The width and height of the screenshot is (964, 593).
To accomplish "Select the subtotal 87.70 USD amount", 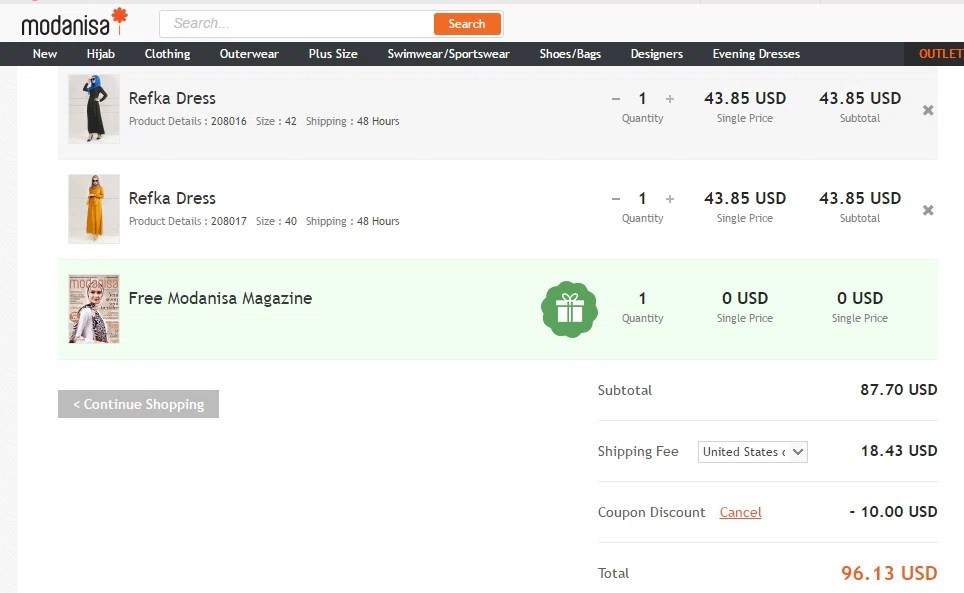I will click(898, 390).
